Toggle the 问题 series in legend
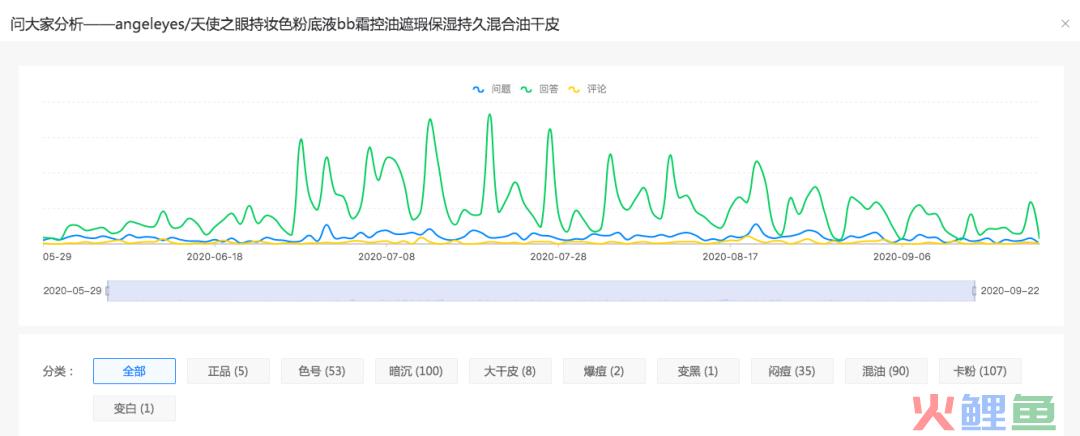Image resolution: width=1080 pixels, height=436 pixels. coord(491,89)
